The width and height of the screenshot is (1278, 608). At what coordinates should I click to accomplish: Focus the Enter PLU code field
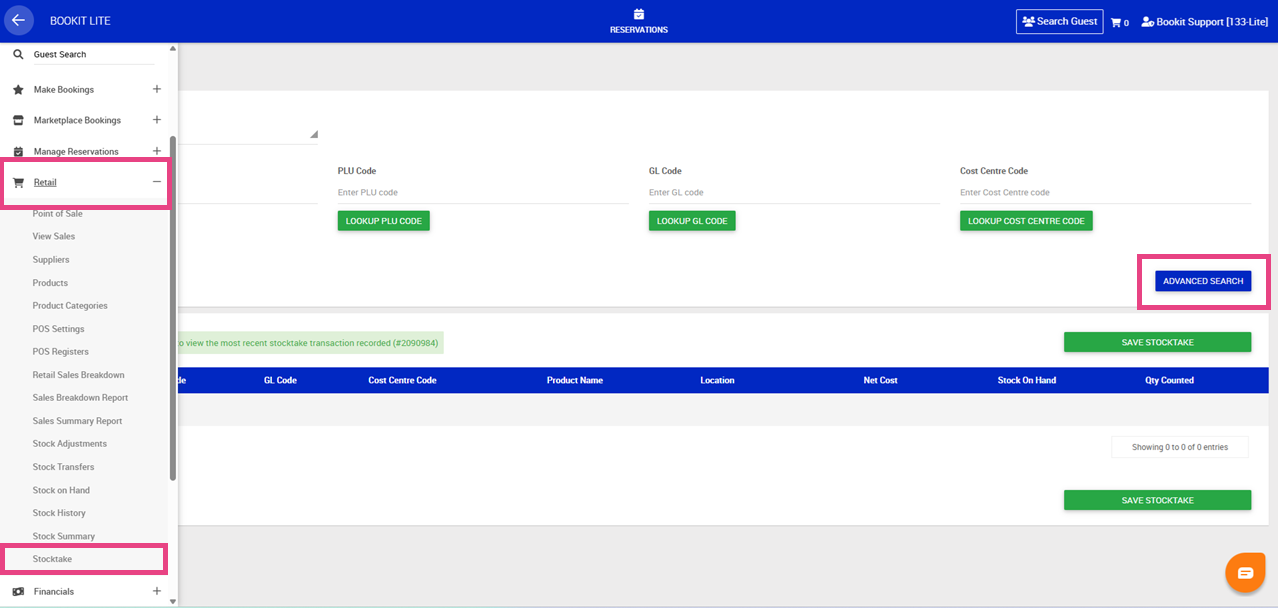pos(483,193)
